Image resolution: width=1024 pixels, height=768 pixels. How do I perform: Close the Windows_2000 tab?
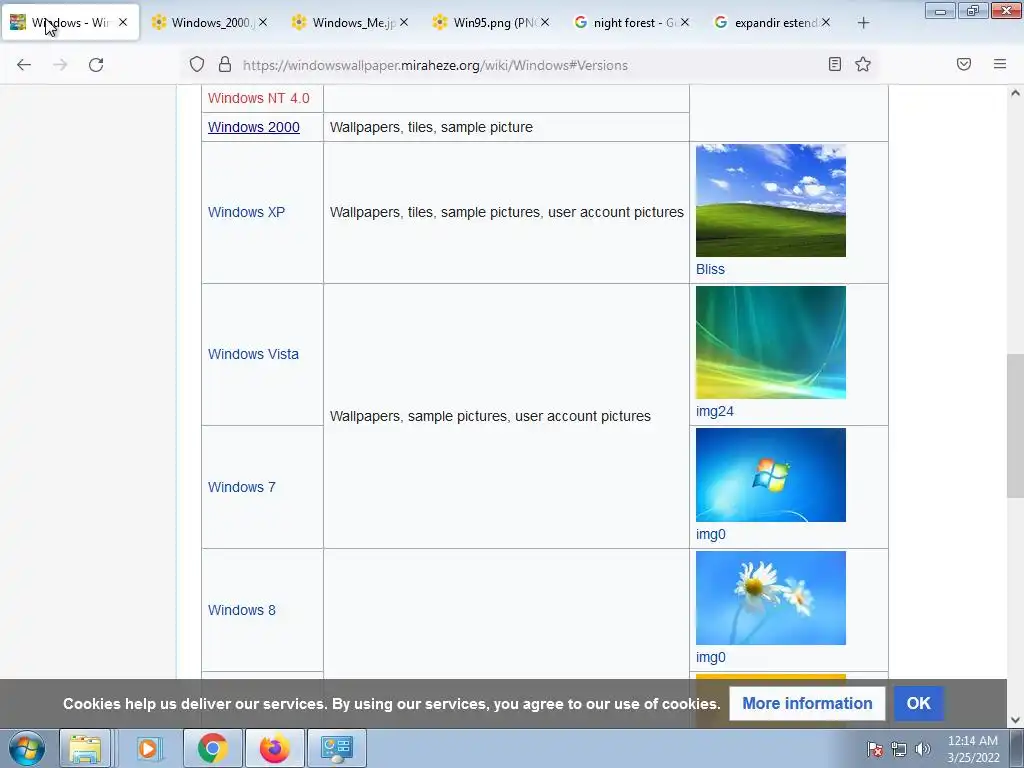point(263,22)
